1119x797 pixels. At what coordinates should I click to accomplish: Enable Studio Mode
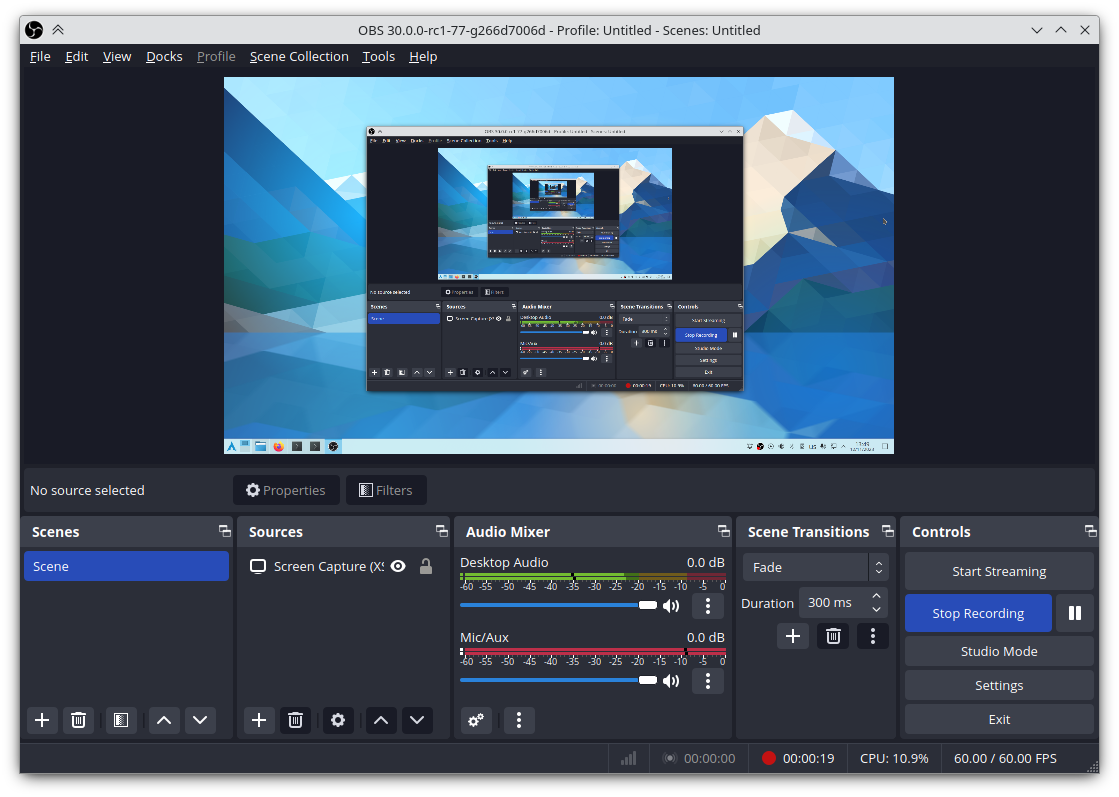pyautogui.click(x=998, y=651)
